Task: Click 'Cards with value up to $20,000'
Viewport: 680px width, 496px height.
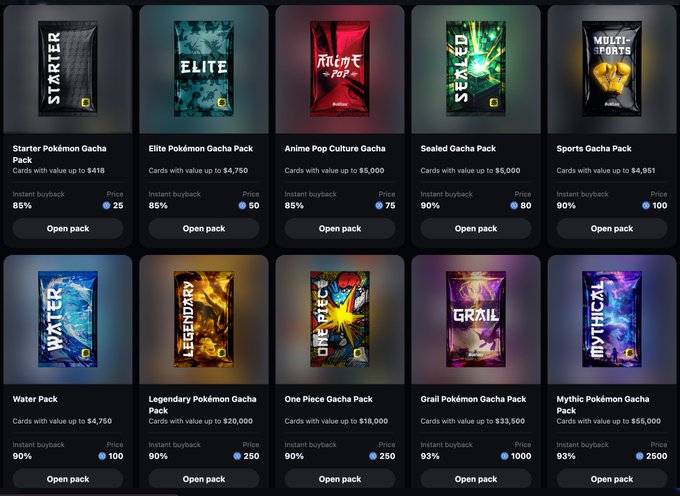Action: 201,421
